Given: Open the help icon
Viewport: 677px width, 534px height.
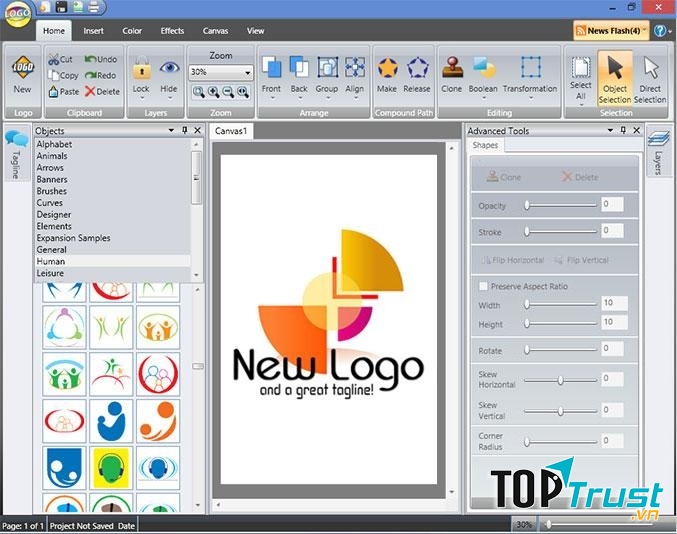Looking at the screenshot, I should click(x=659, y=31).
